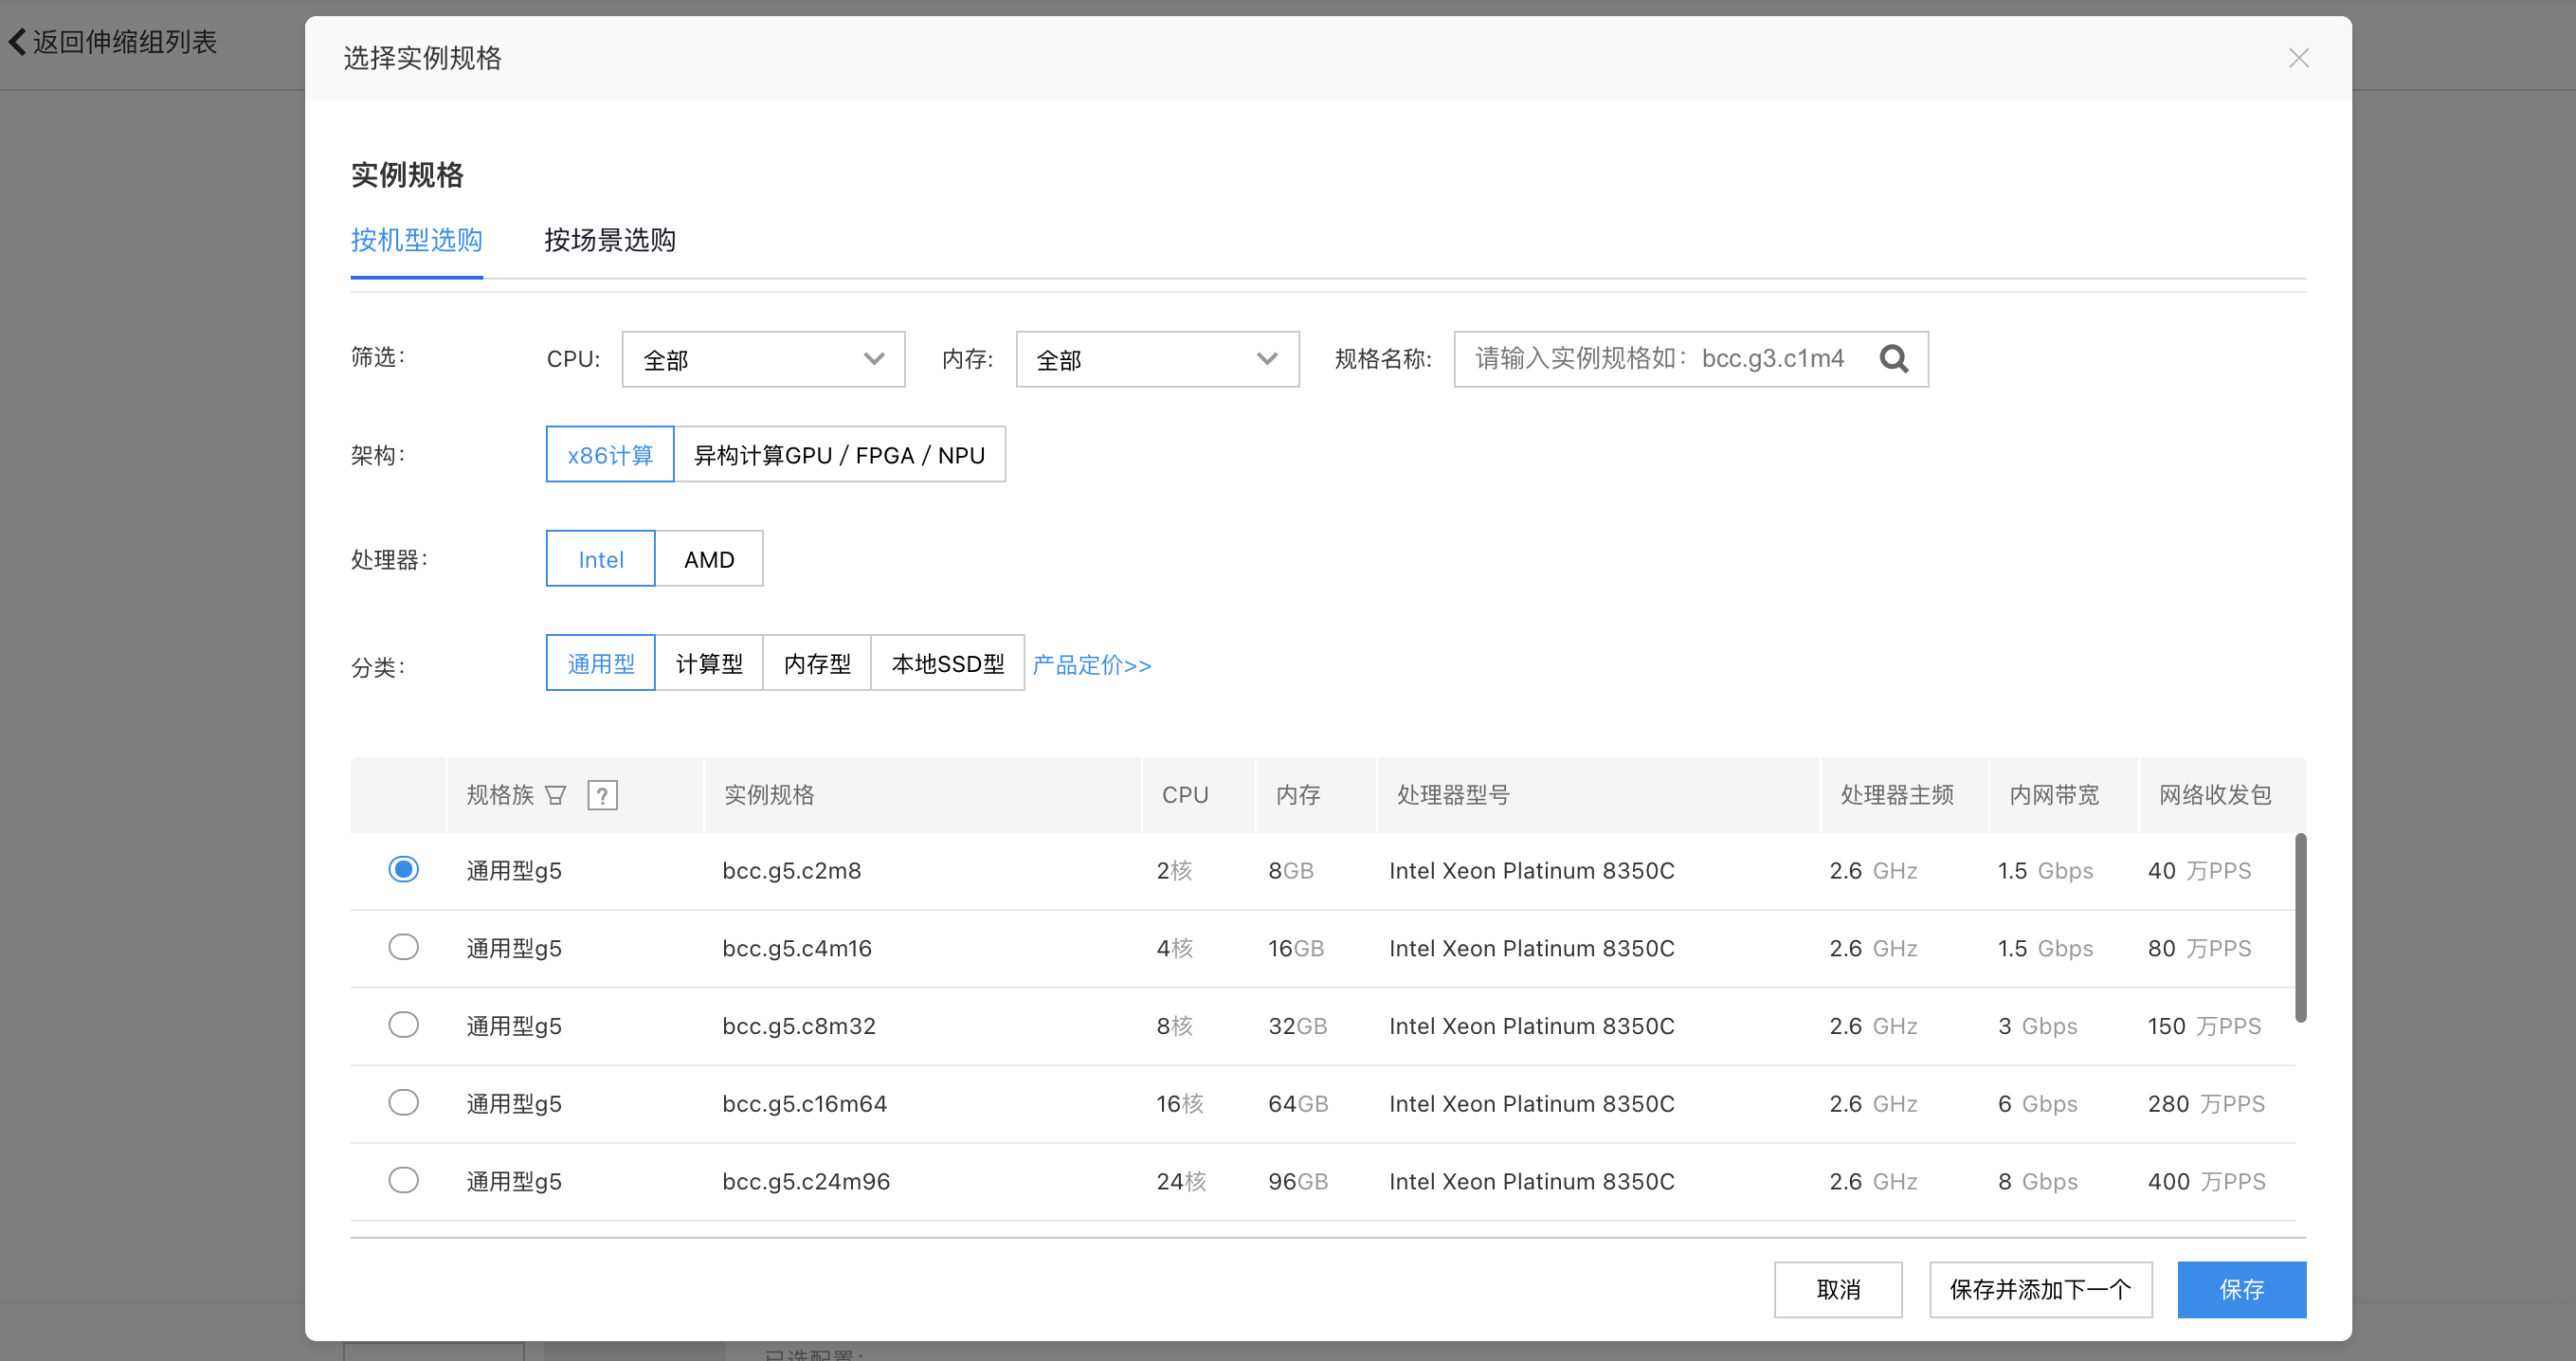Click the back arrow beside 返回伸缩组列表
The height and width of the screenshot is (1361, 2576).
(x=17, y=42)
